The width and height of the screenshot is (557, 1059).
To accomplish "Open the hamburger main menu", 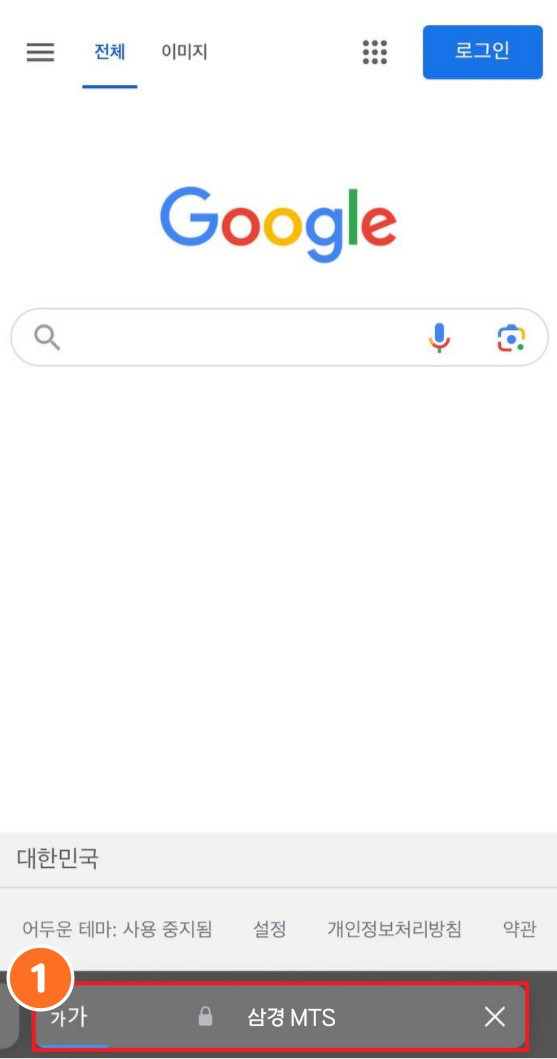I will (x=40, y=52).
